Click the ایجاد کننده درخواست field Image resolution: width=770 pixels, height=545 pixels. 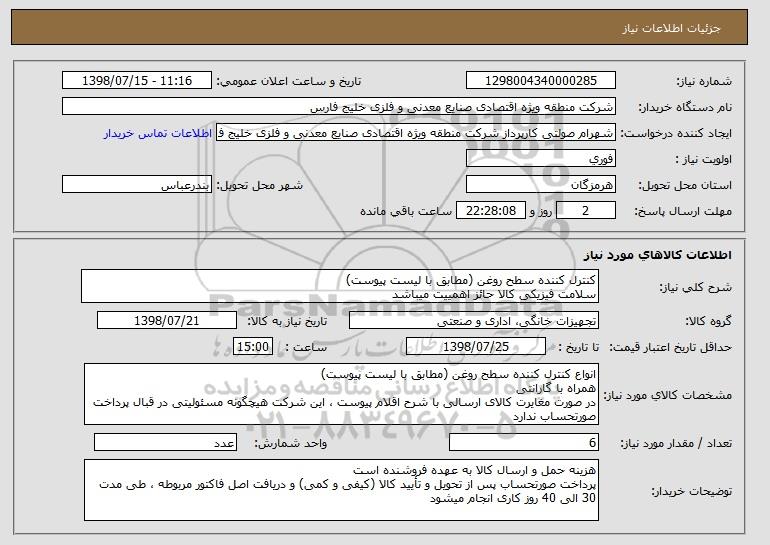pyautogui.click(x=416, y=133)
